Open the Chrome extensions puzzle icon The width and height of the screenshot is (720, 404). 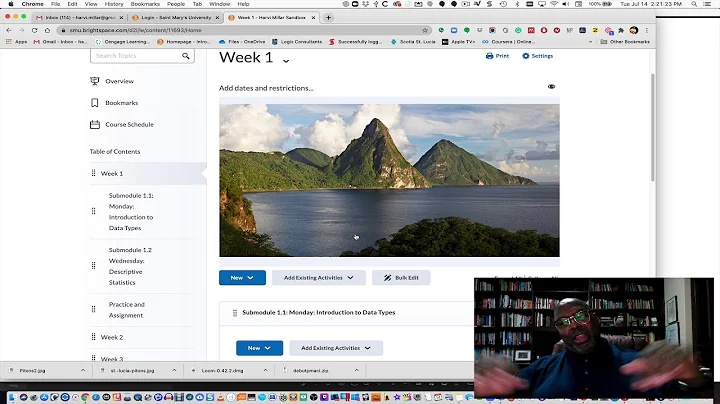coord(621,30)
